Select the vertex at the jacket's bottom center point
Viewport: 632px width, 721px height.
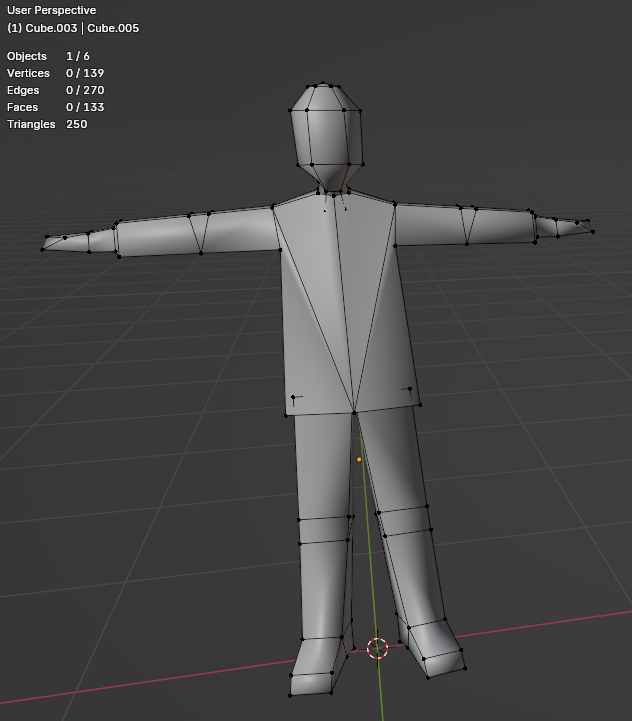(354, 413)
